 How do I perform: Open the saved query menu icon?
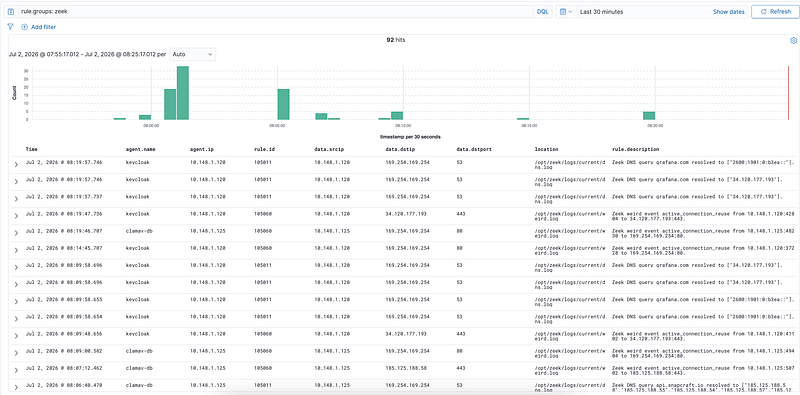click(x=11, y=12)
